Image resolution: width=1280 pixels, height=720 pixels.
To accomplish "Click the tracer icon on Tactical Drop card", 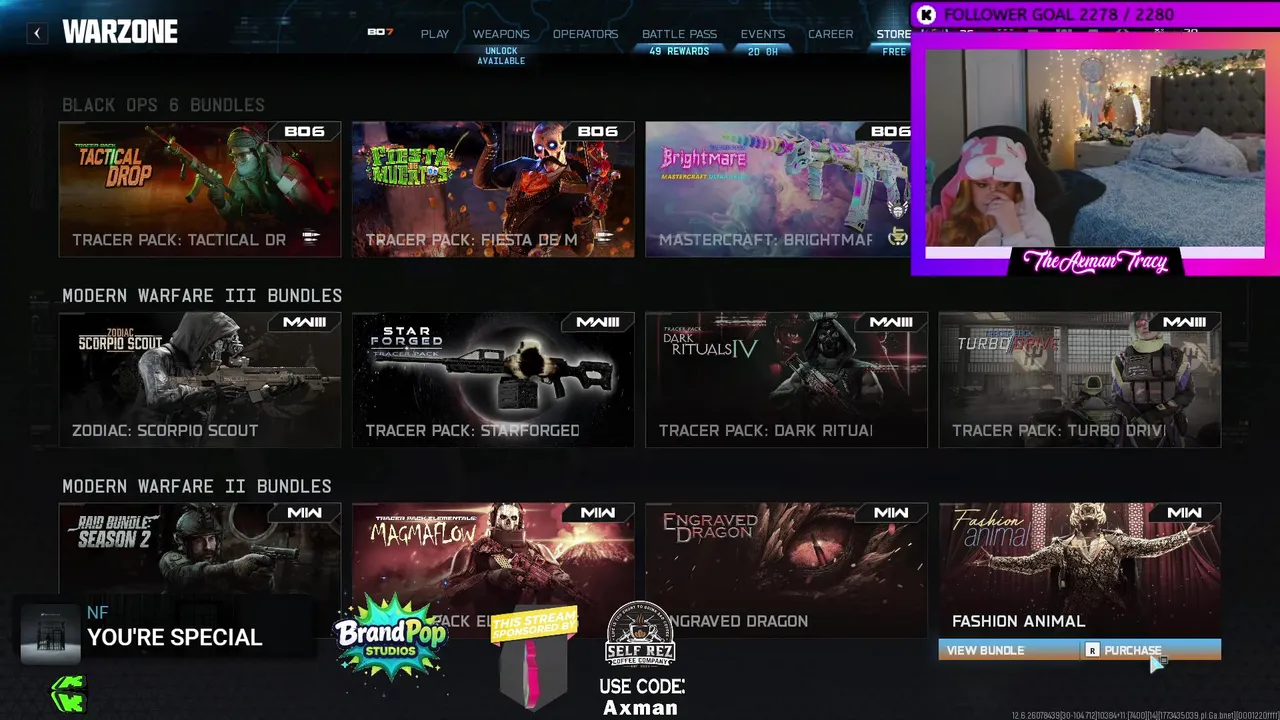I will coord(311,238).
